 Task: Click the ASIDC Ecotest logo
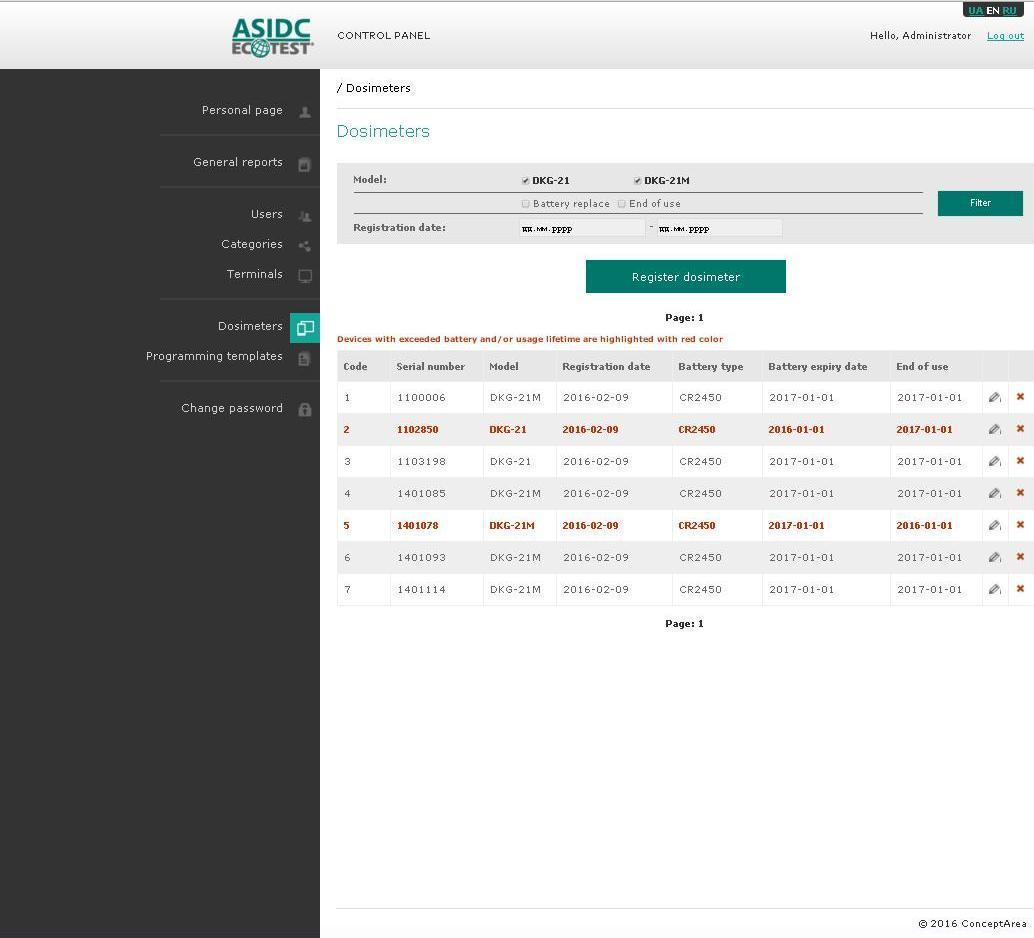[x=272, y=37]
